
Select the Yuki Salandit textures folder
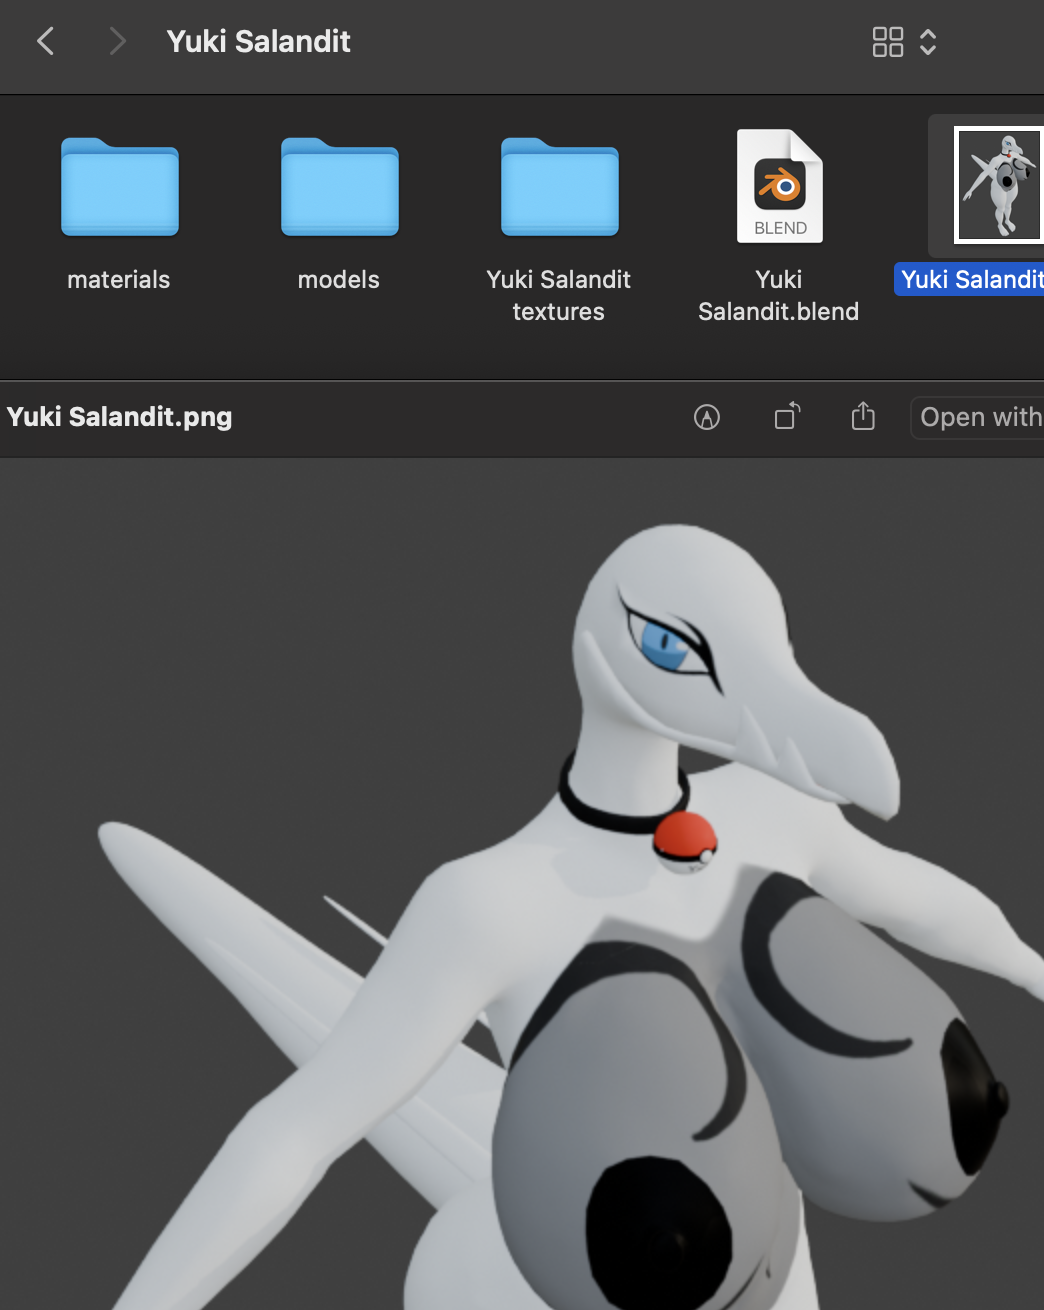point(560,187)
